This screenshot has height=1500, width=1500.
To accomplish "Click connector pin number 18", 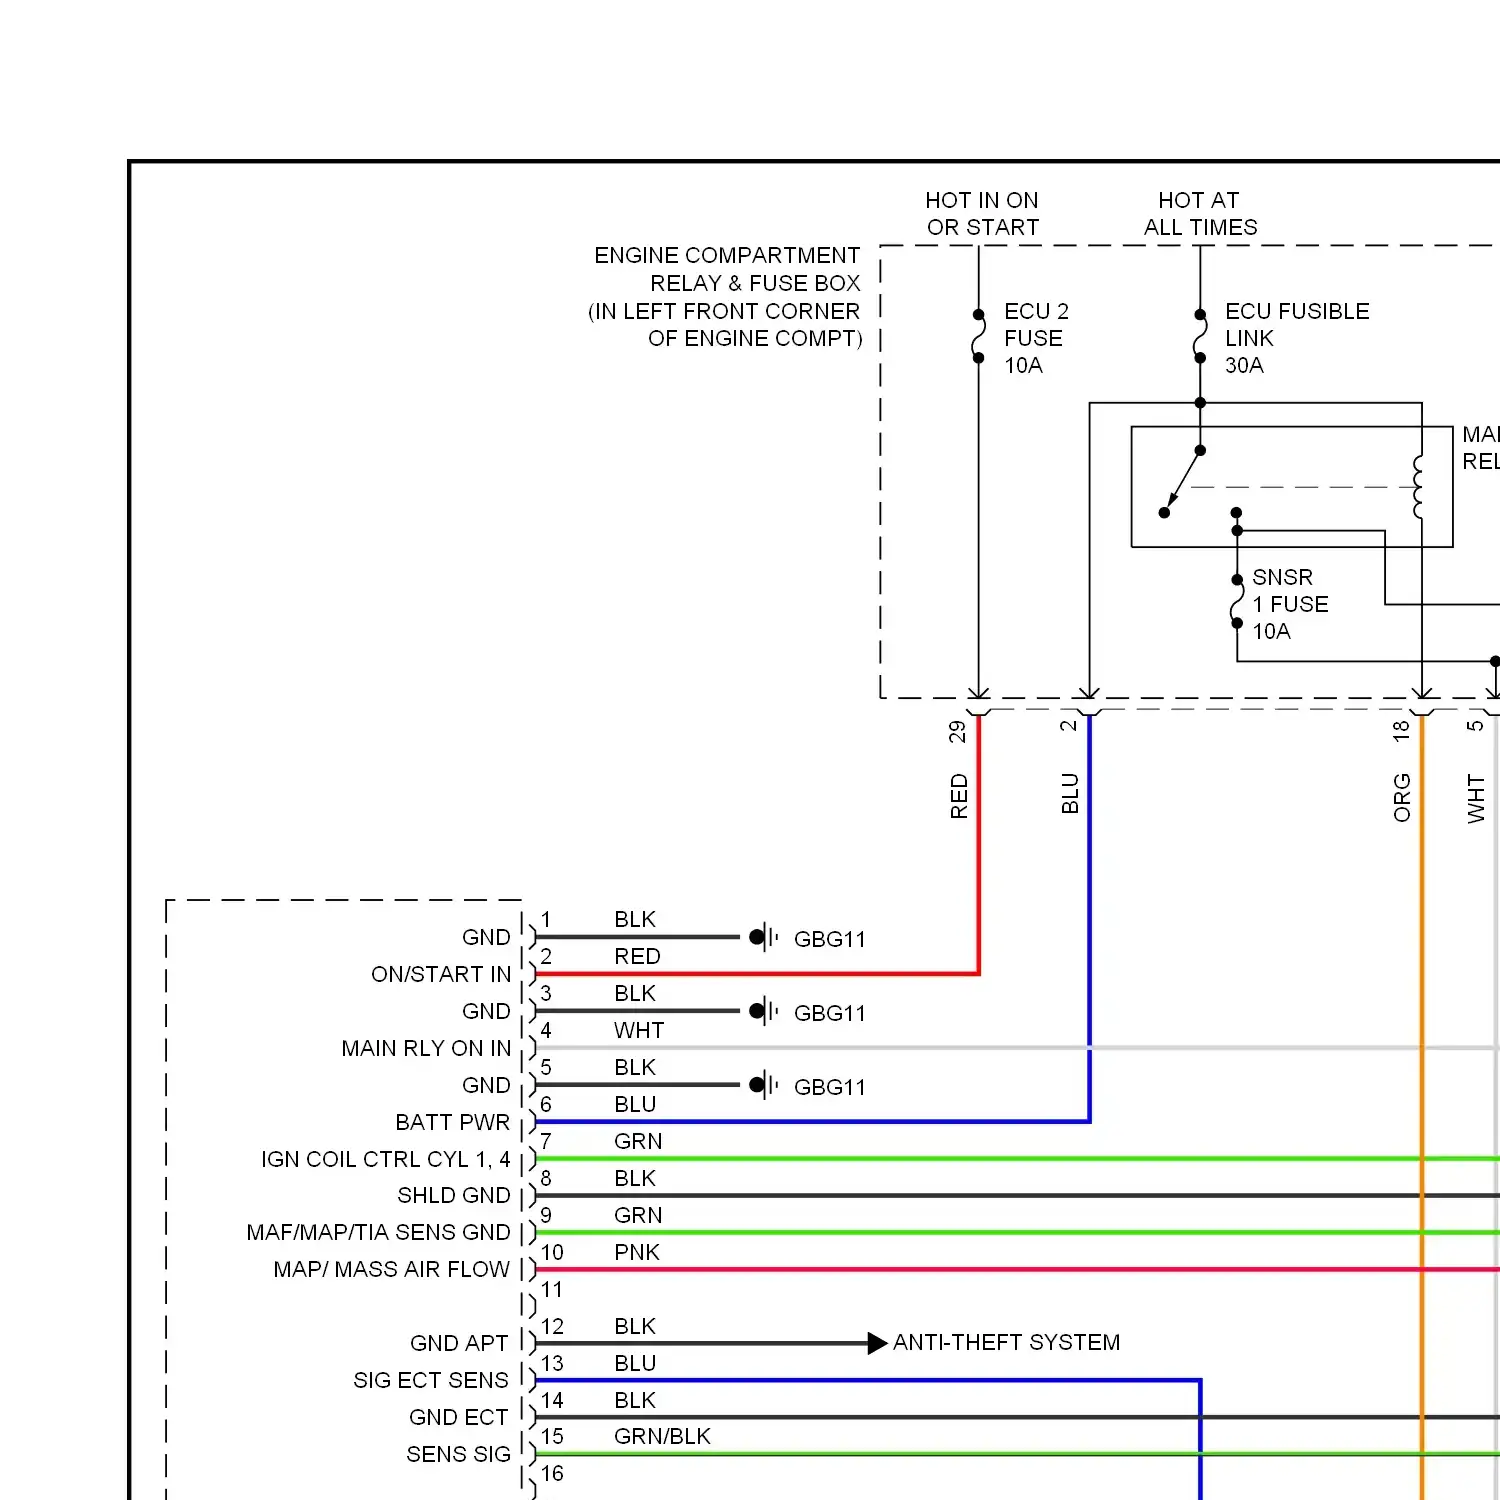I will point(1401,731).
